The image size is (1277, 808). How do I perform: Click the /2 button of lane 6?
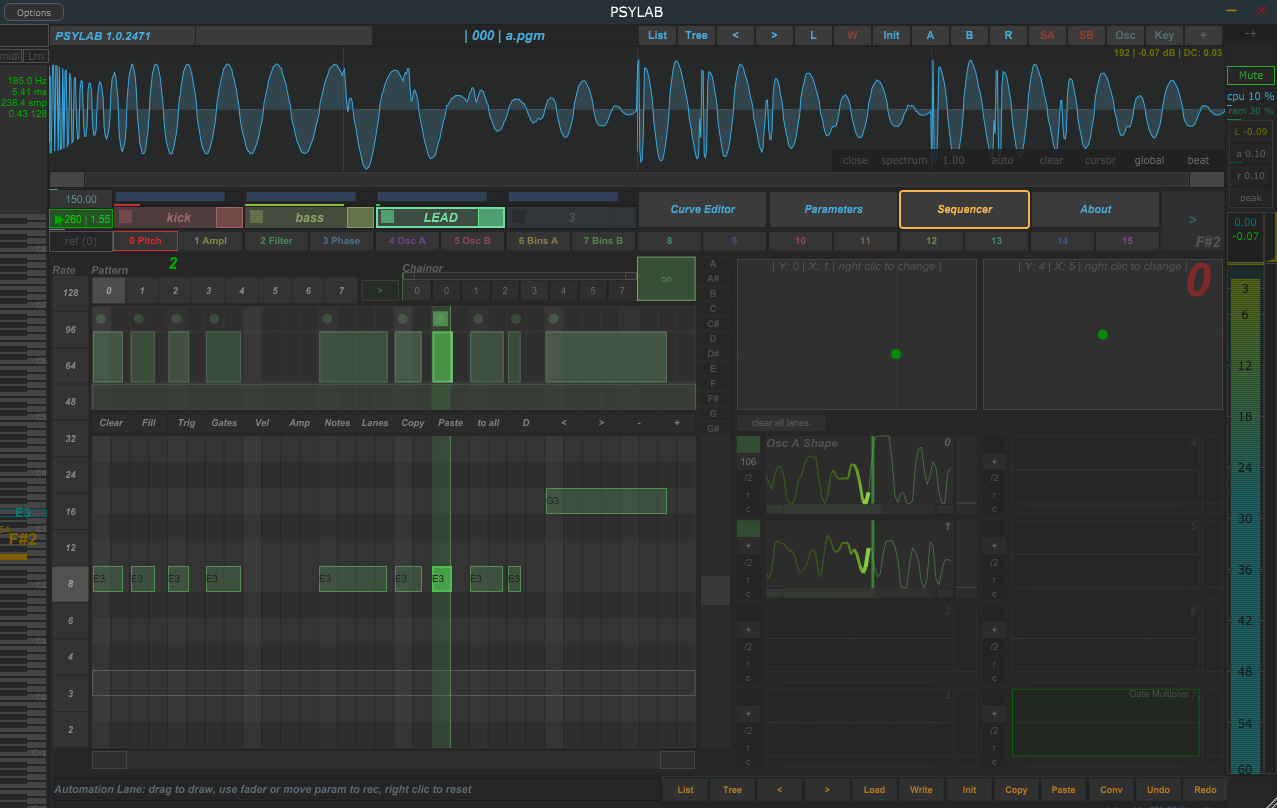tap(994, 646)
